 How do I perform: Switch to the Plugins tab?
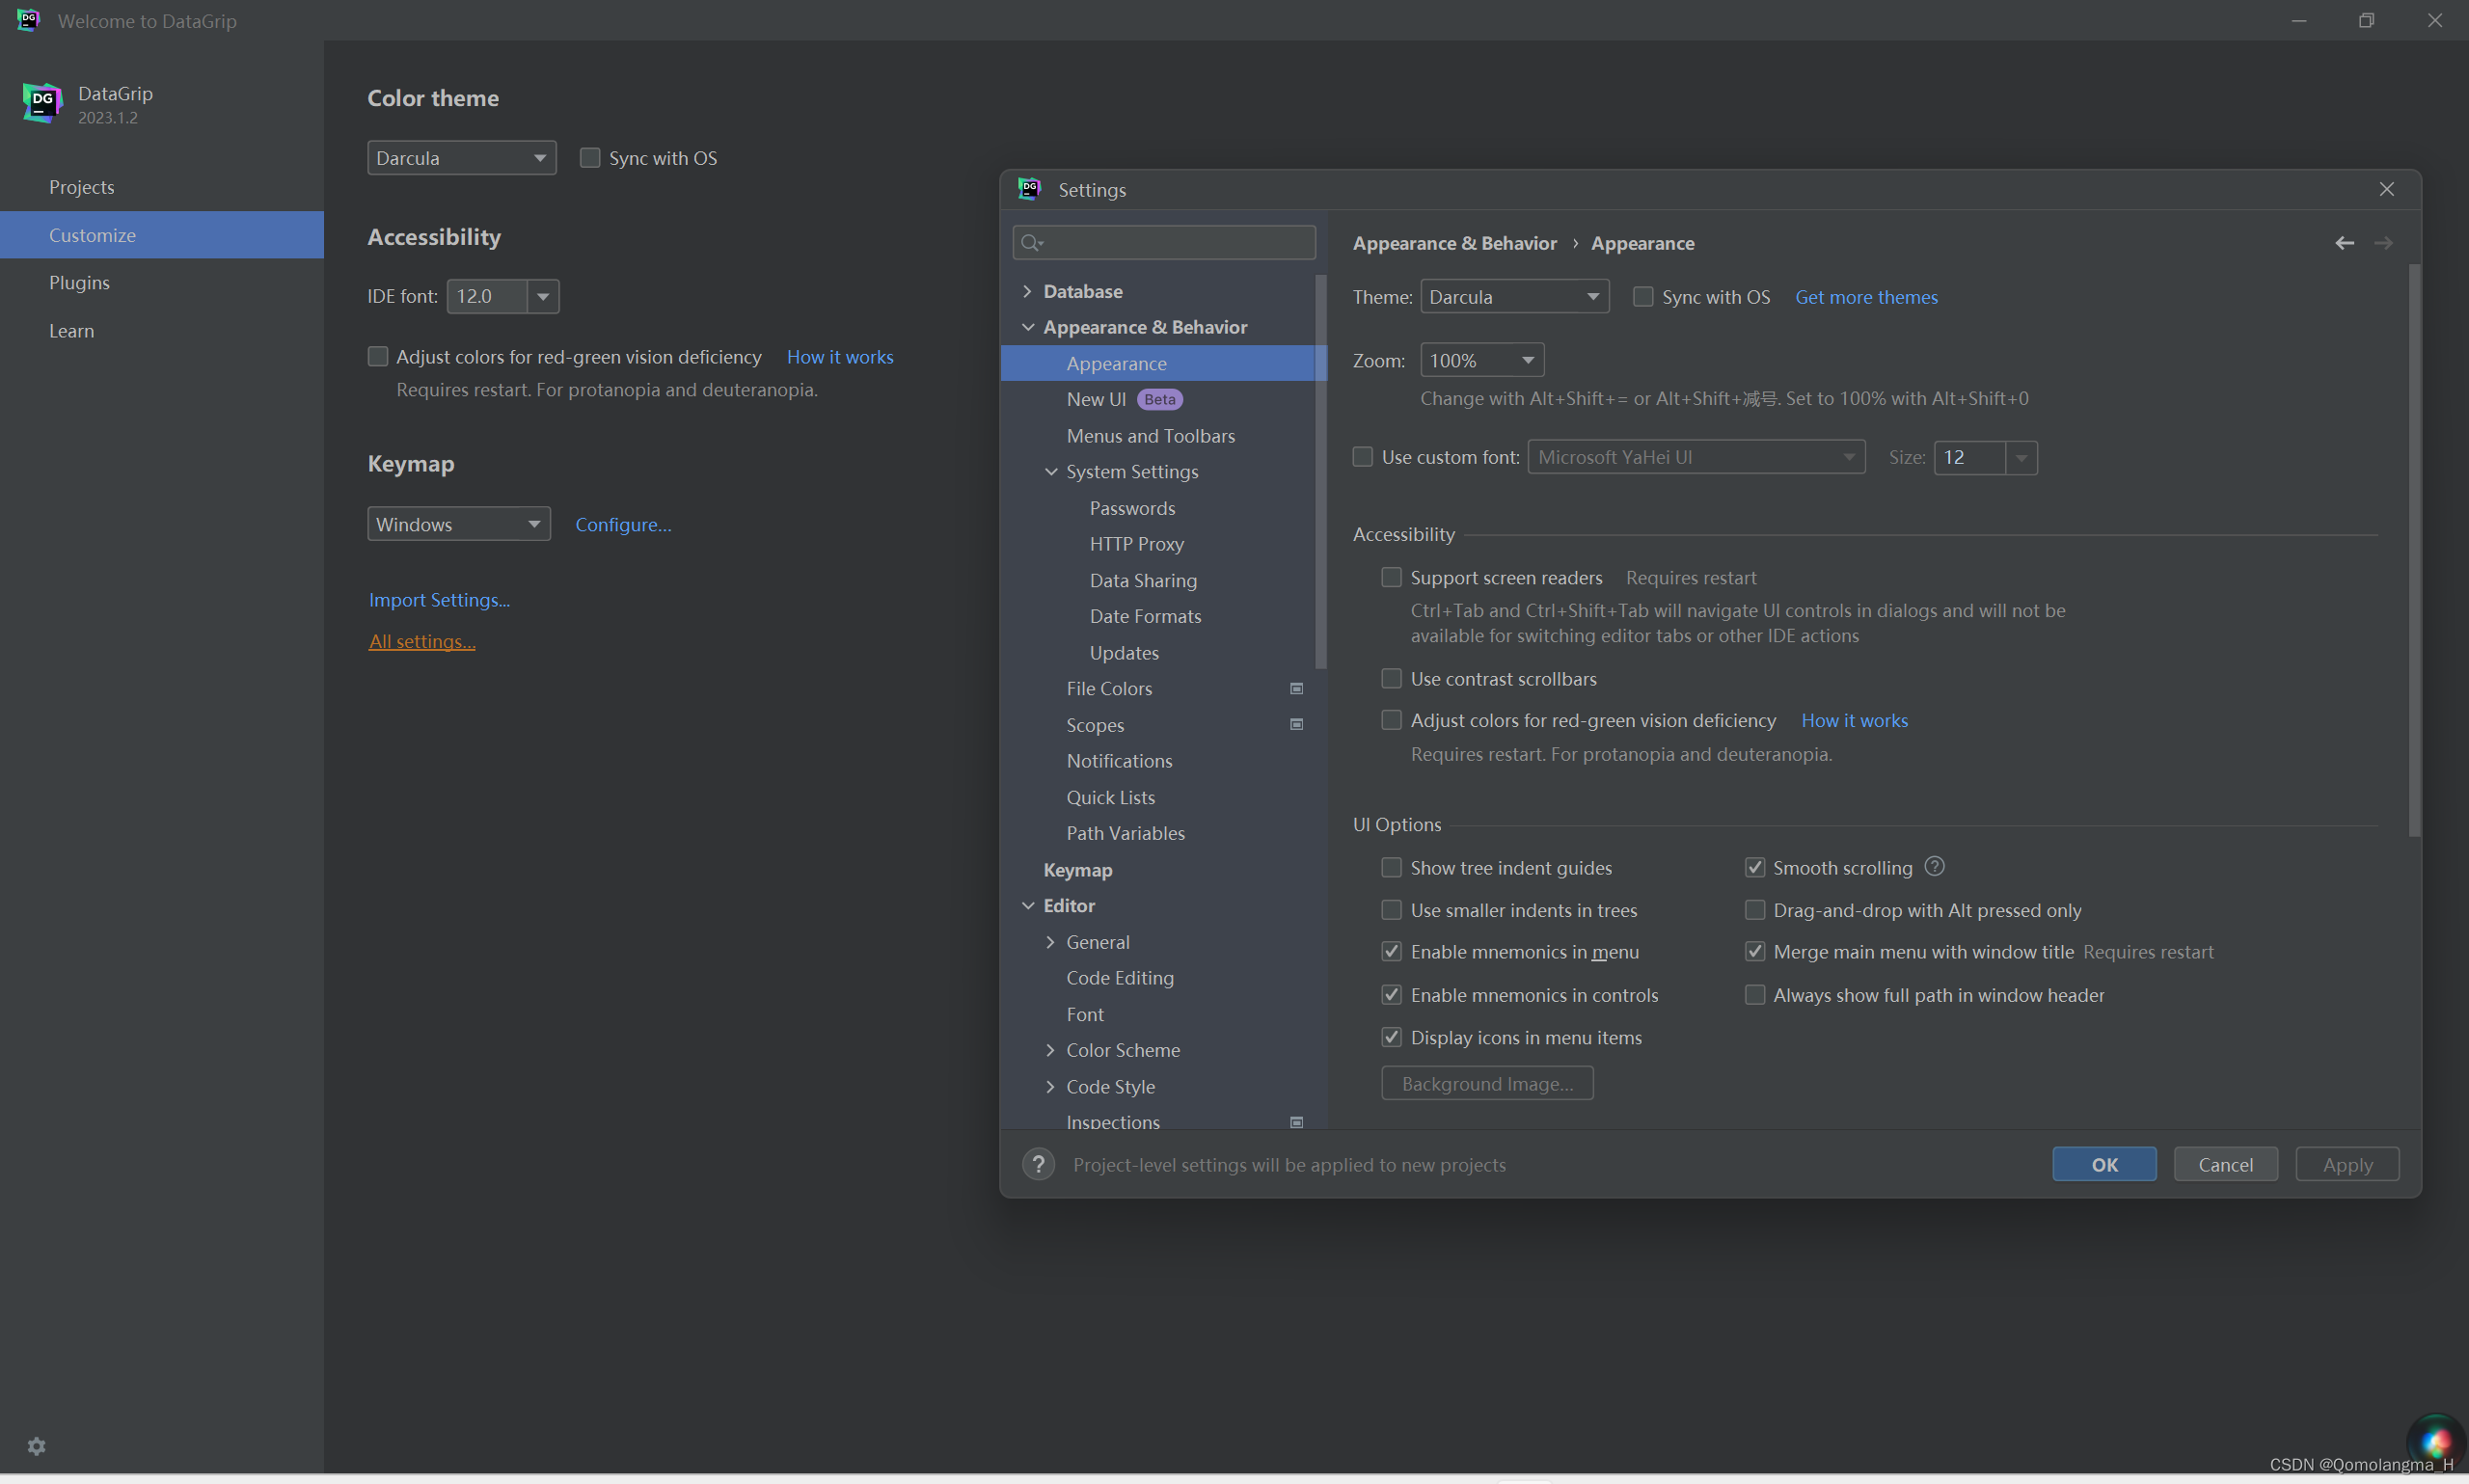[79, 282]
